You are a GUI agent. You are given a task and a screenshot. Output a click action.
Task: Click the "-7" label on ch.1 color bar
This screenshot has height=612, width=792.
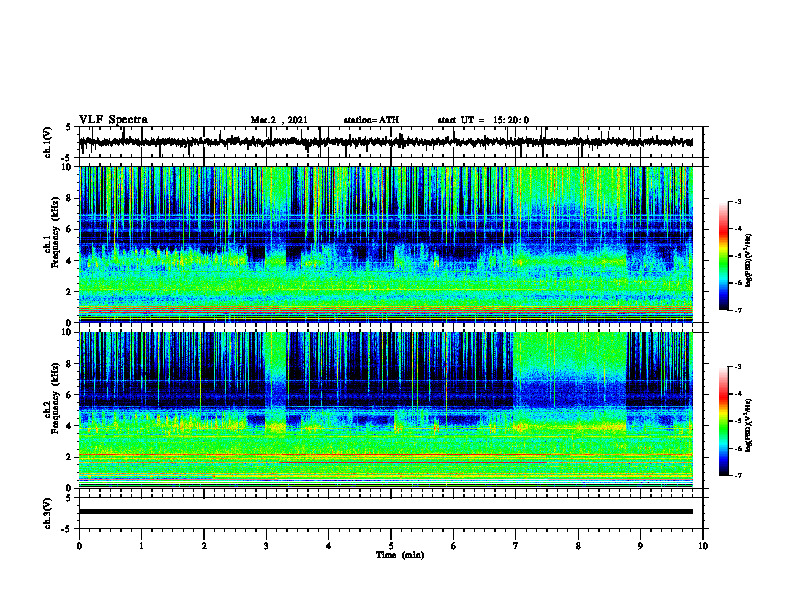[737, 310]
